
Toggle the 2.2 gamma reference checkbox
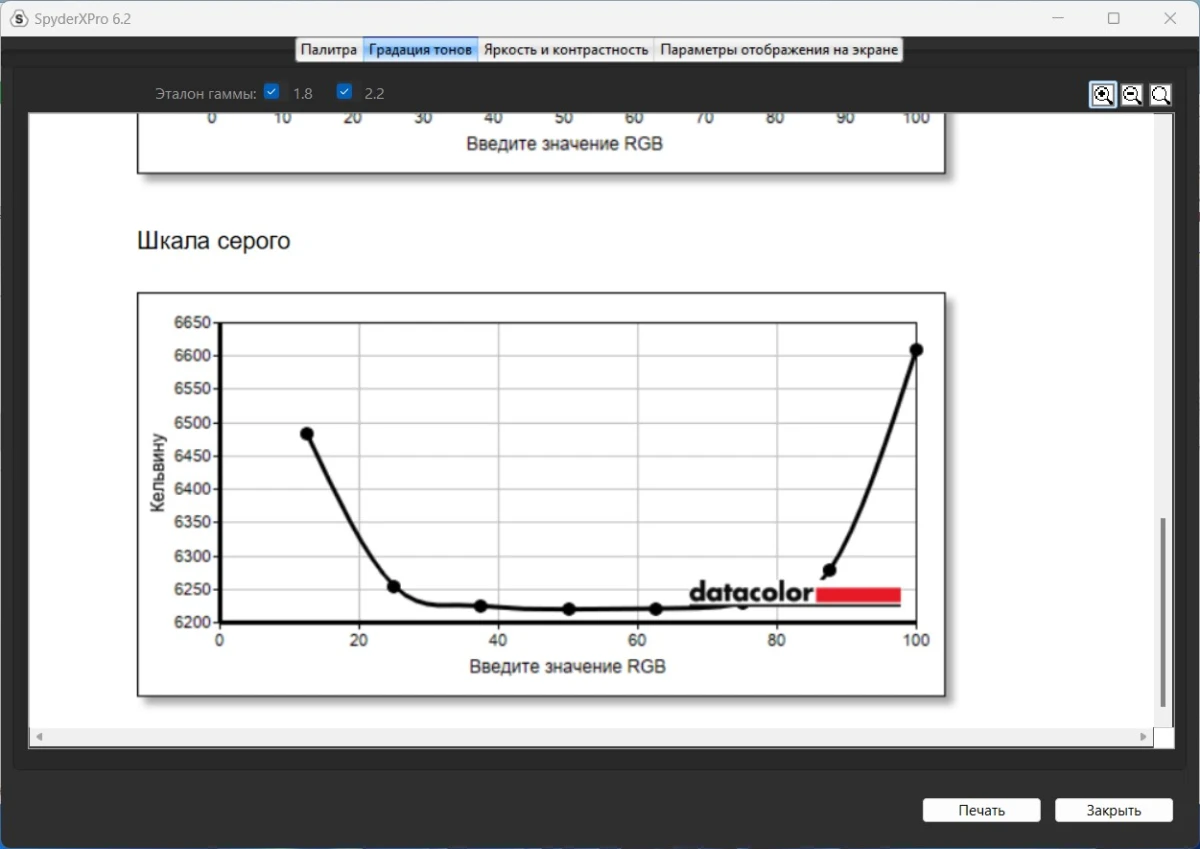(x=345, y=92)
